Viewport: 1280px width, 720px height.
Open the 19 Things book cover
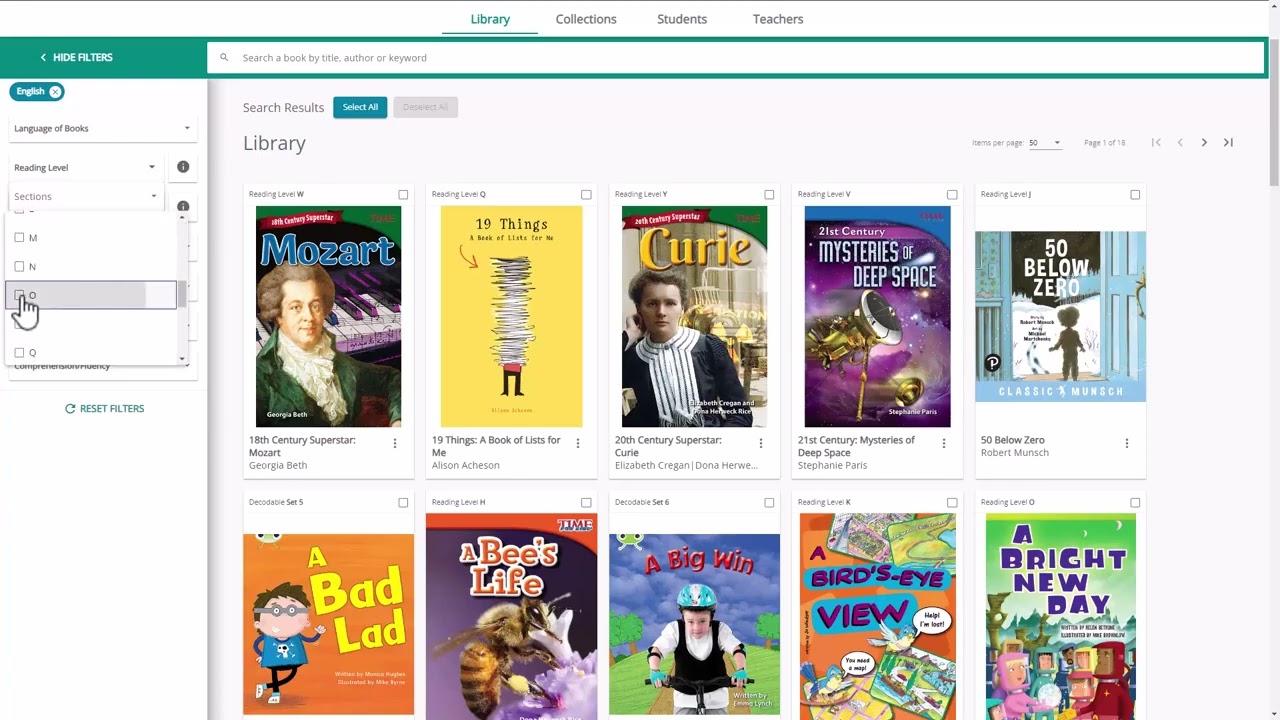[x=511, y=316]
